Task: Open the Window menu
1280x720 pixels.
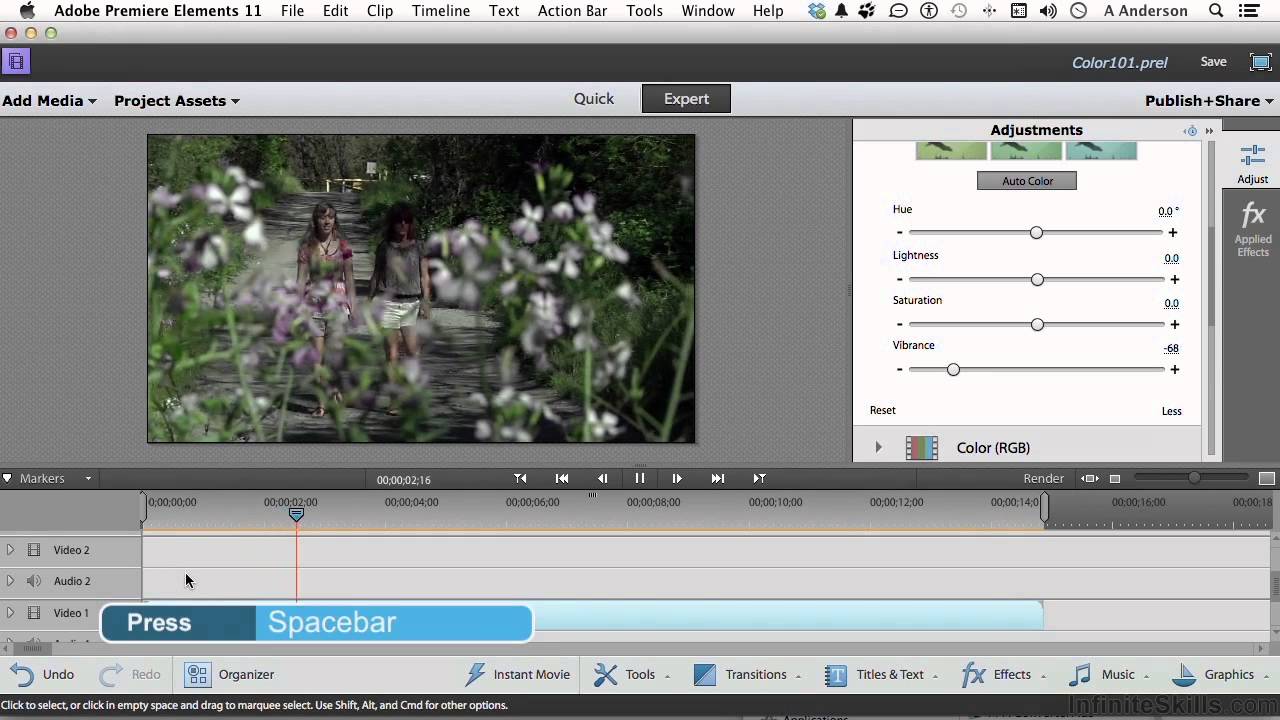Action: [x=708, y=11]
